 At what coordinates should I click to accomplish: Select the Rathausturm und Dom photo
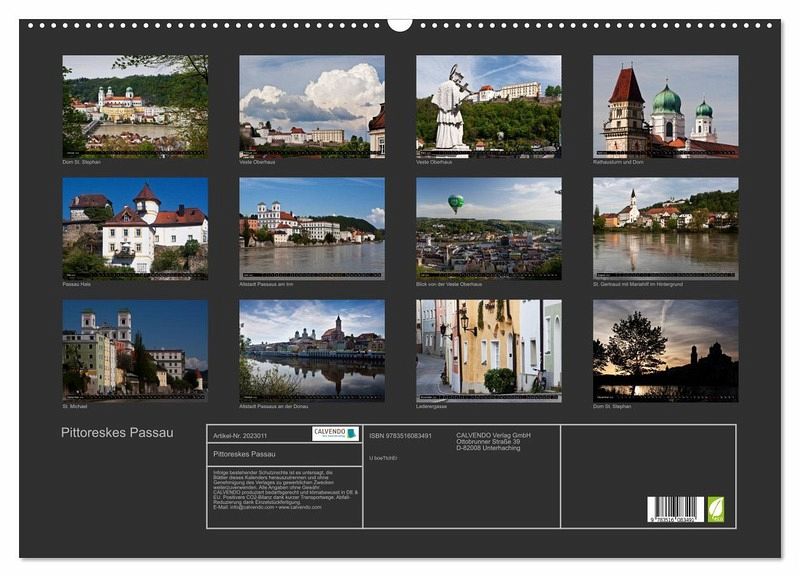pos(665,106)
